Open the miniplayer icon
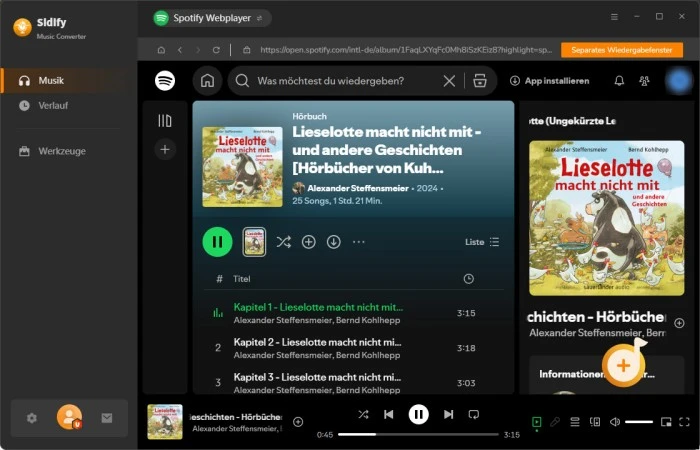 click(x=666, y=422)
